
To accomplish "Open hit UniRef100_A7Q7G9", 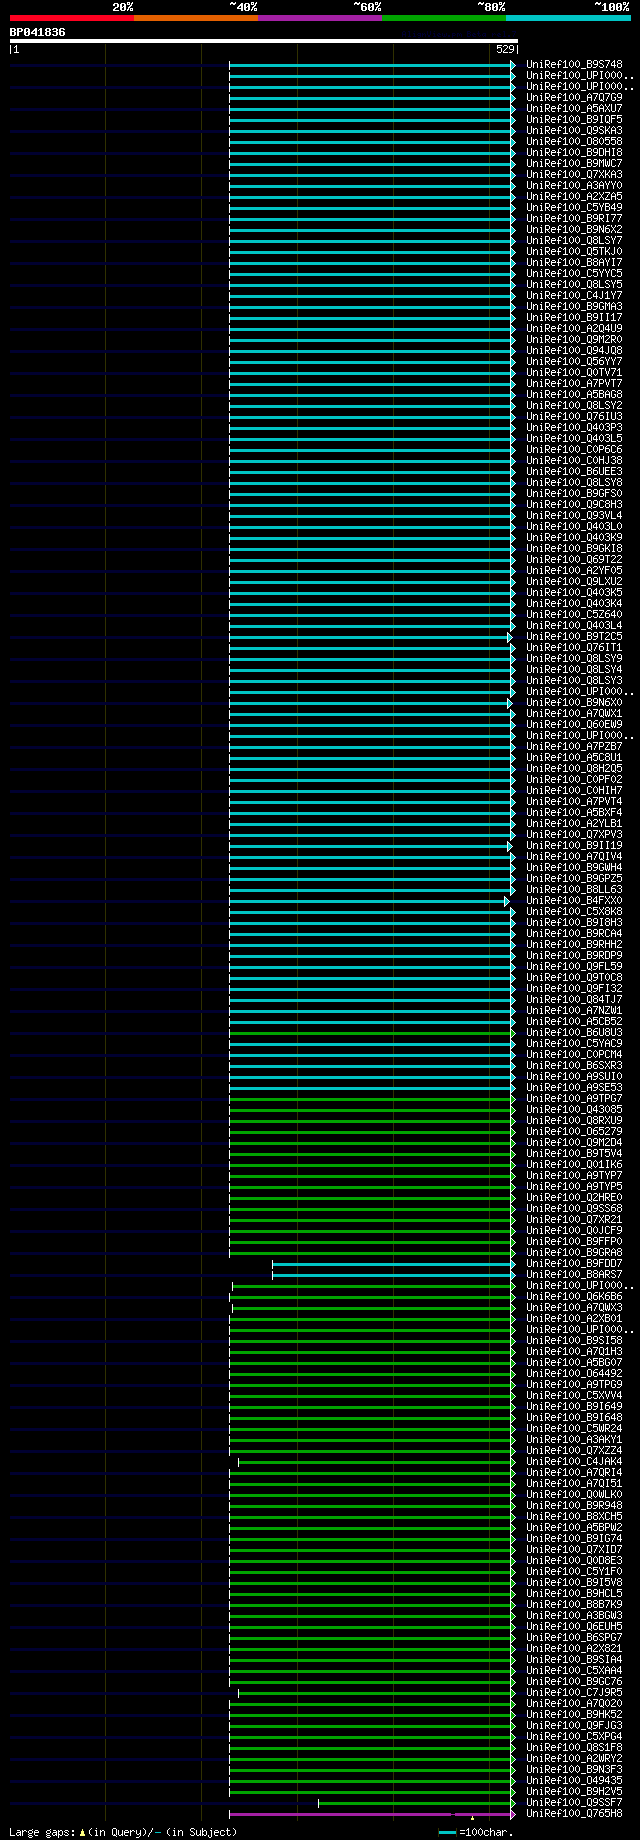I will click(x=574, y=98).
